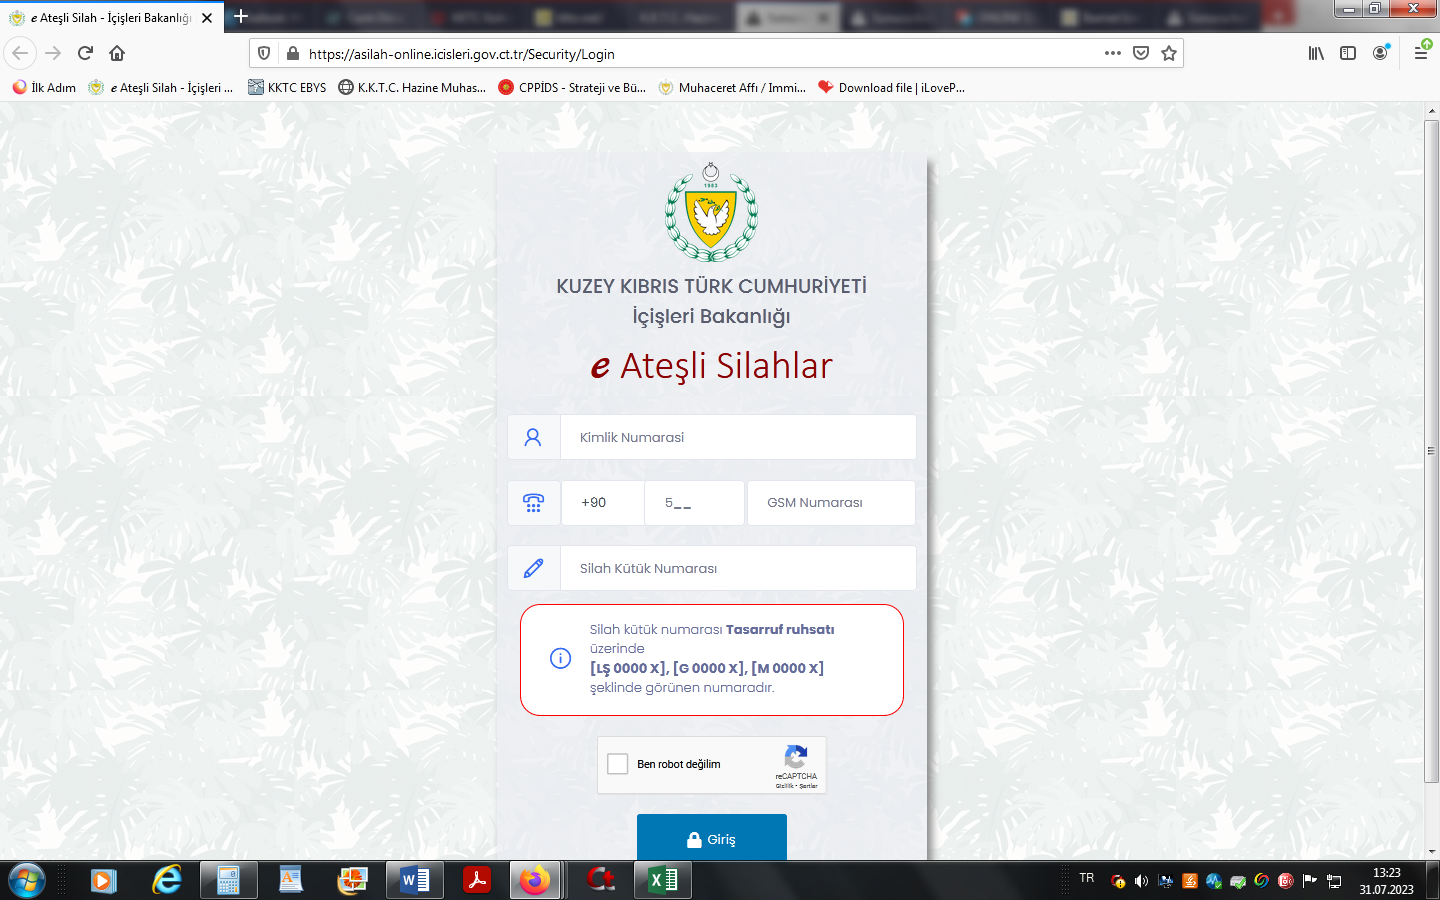Image resolution: width=1440 pixels, height=900 pixels.
Task: Open Excel from the taskbar
Action: pyautogui.click(x=663, y=880)
